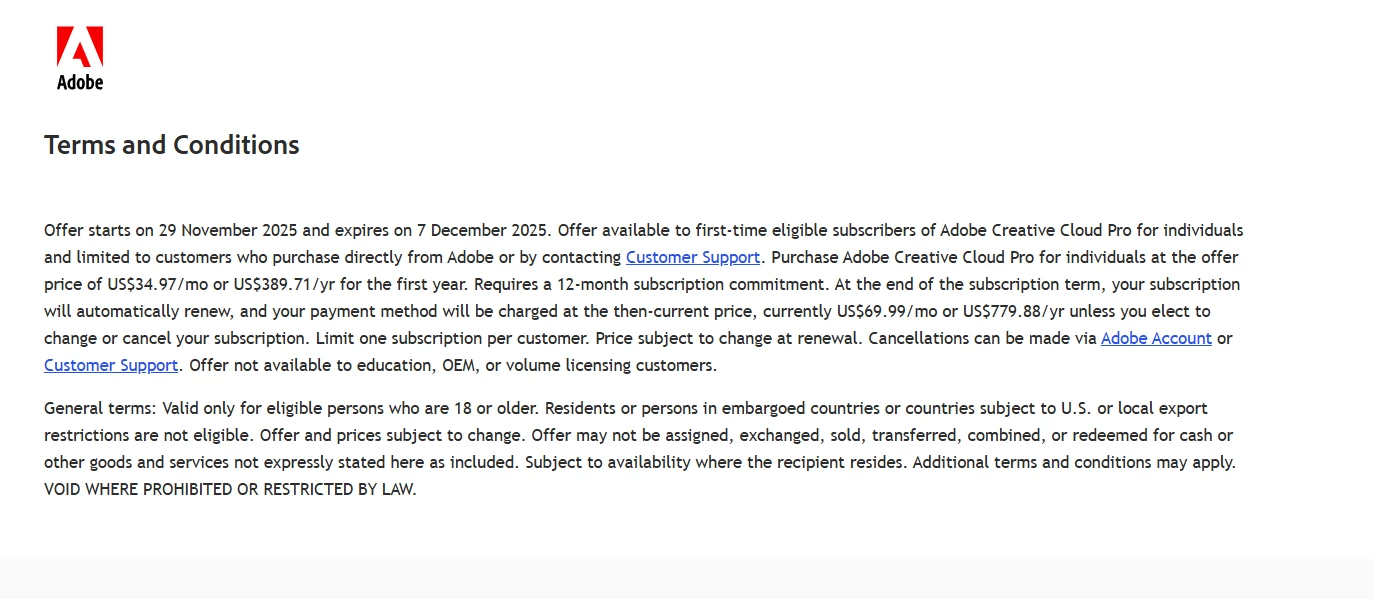This screenshot has height=611, width=1374.
Task: Open the Customer Support link after Adobe Account
Action: (111, 365)
